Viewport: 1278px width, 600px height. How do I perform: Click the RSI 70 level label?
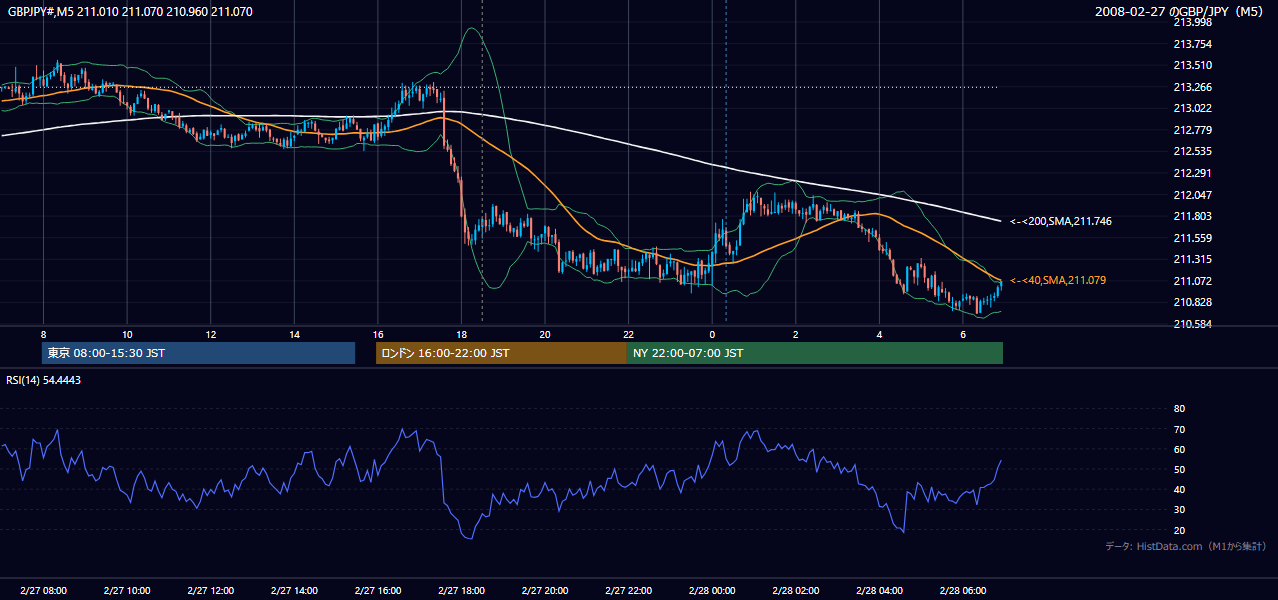(x=1179, y=429)
